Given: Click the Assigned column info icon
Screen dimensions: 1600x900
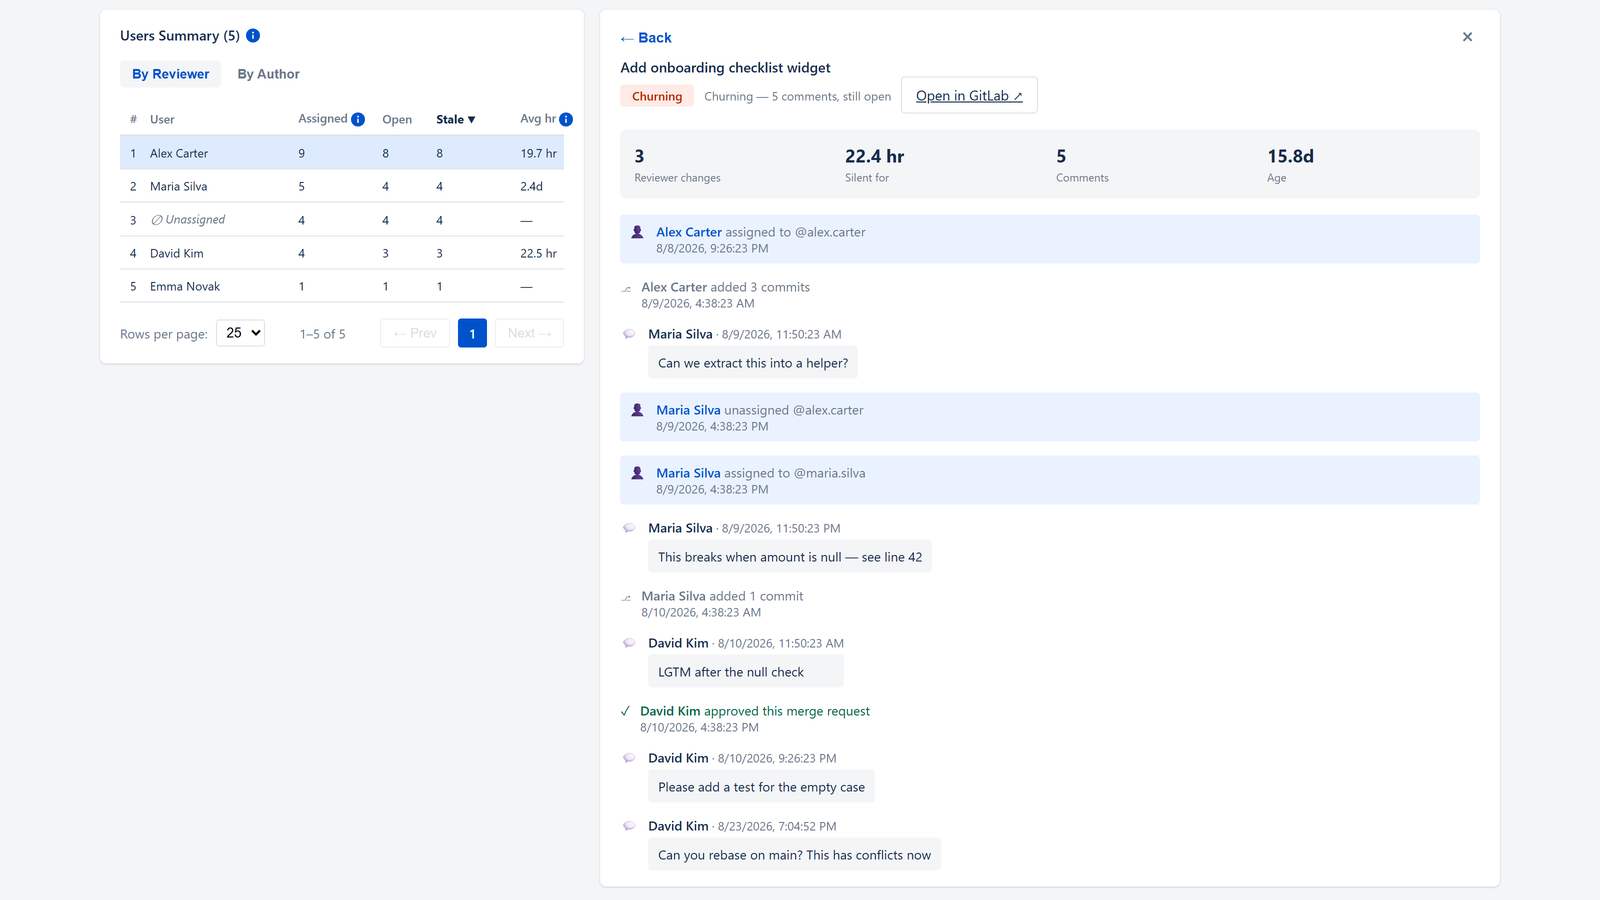Looking at the screenshot, I should pos(358,119).
